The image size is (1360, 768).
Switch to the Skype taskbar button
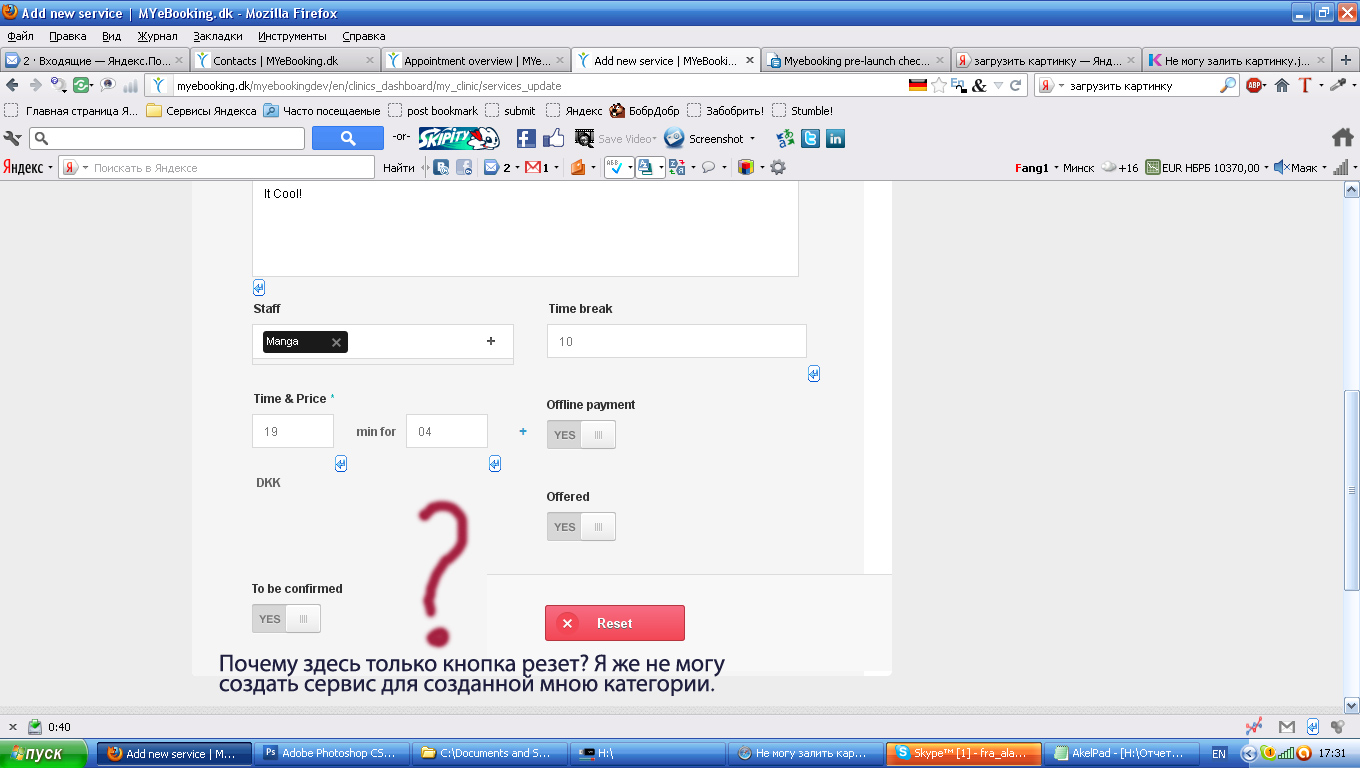click(964, 754)
